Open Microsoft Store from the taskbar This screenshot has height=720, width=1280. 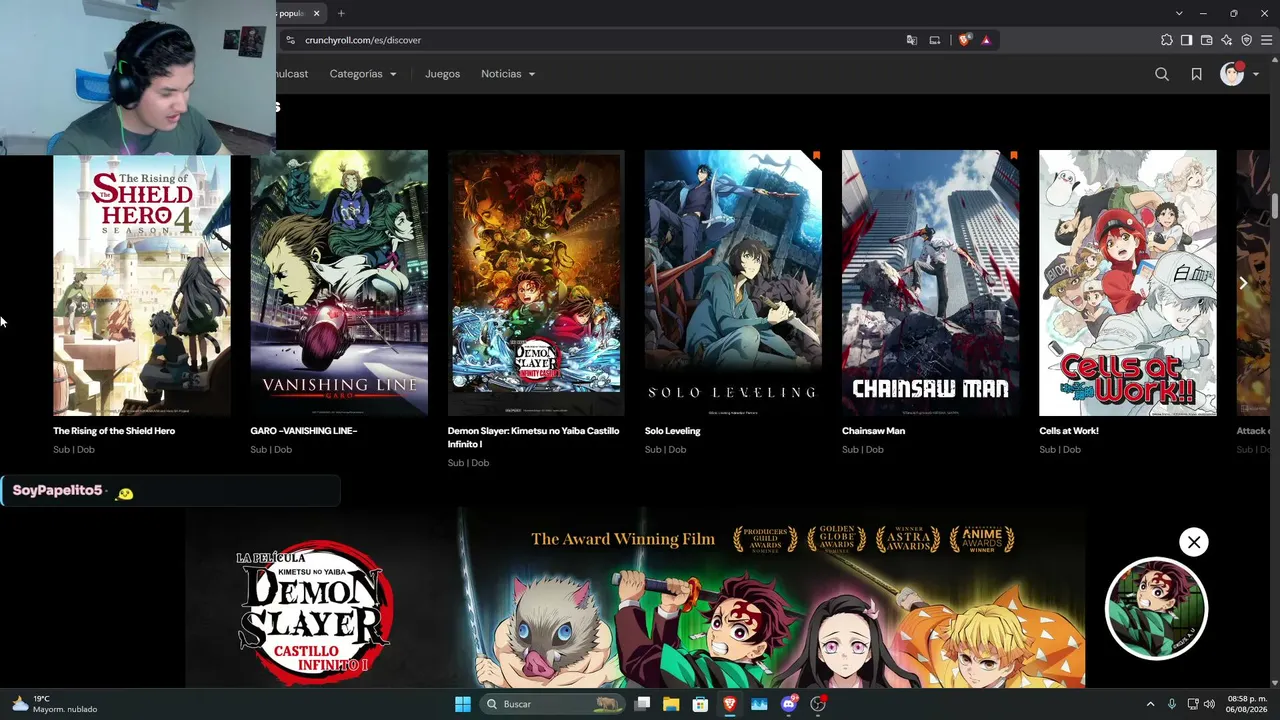click(700, 704)
